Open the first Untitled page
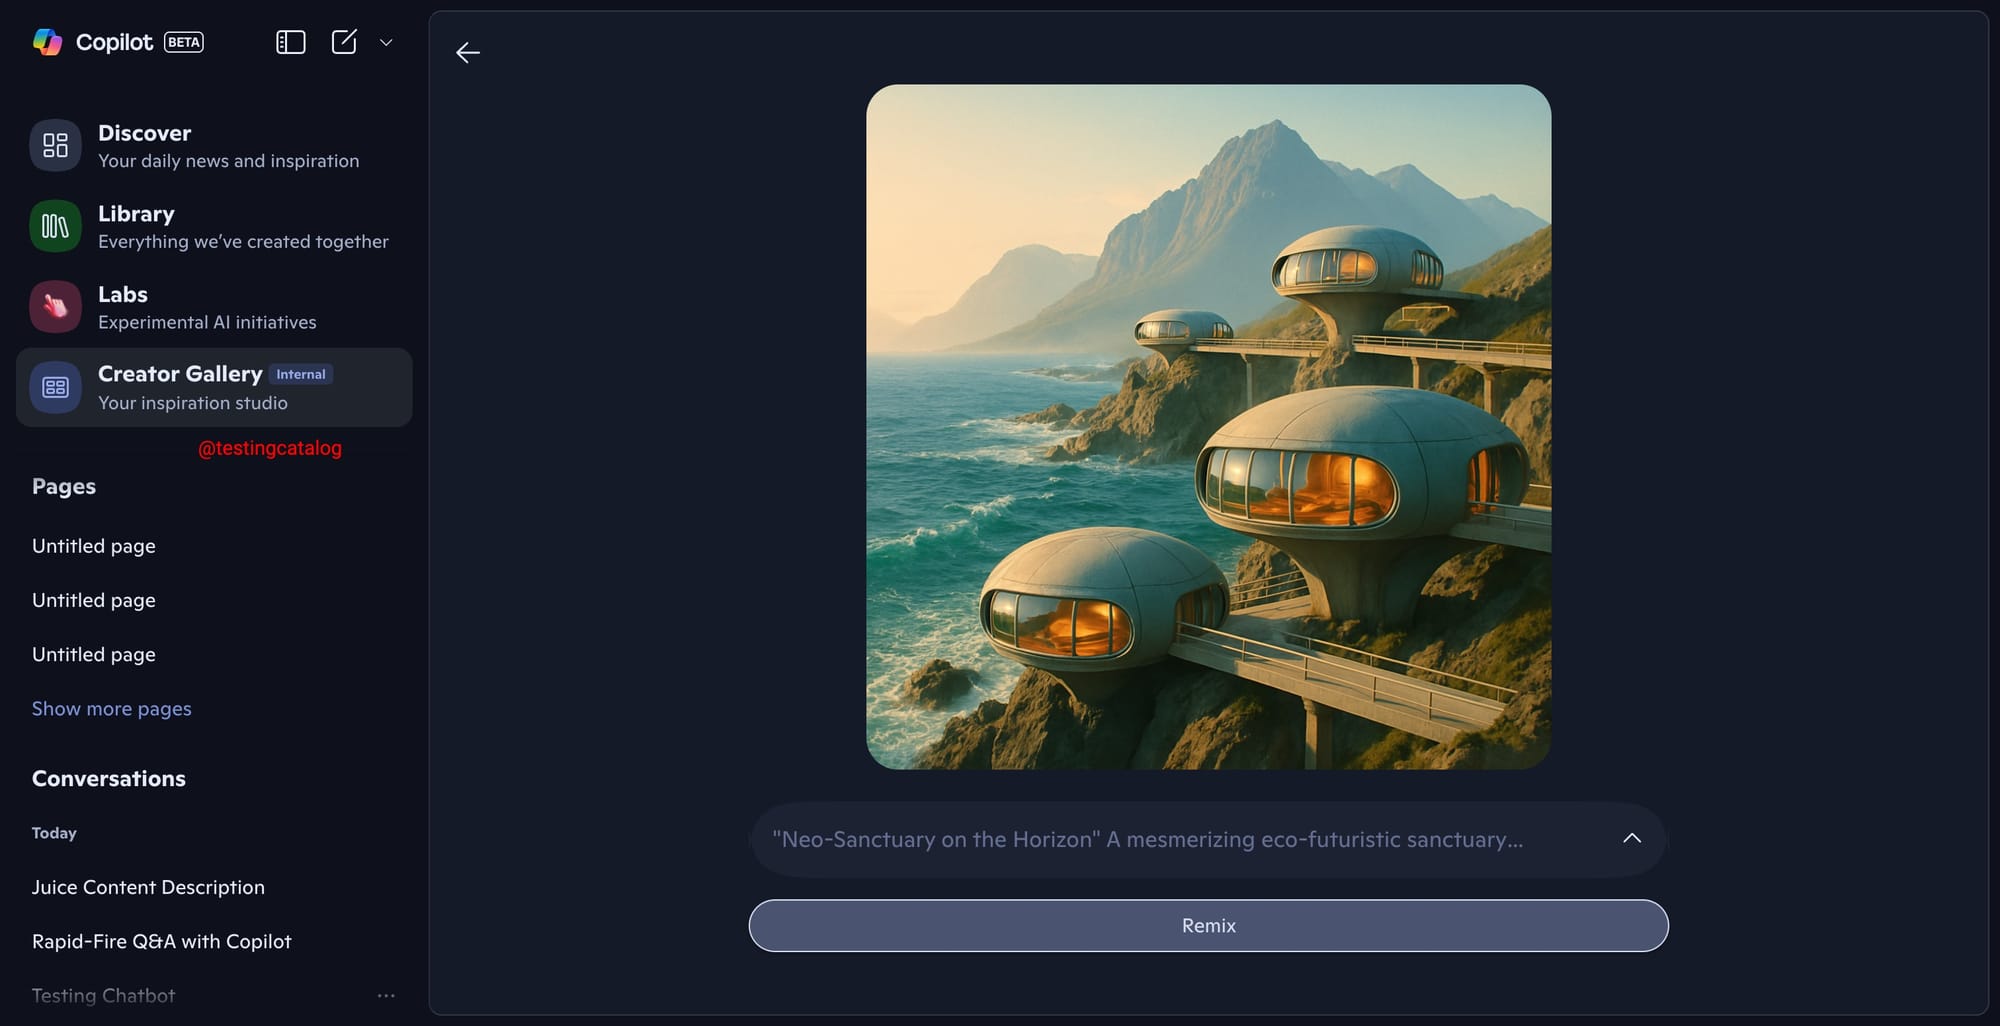This screenshot has width=2000, height=1026. (93, 546)
